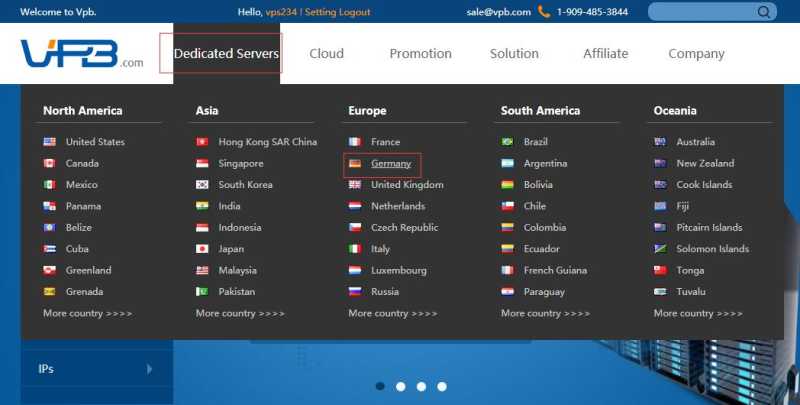Click the orange phone icon
The width and height of the screenshot is (800, 405).
tap(544, 11)
